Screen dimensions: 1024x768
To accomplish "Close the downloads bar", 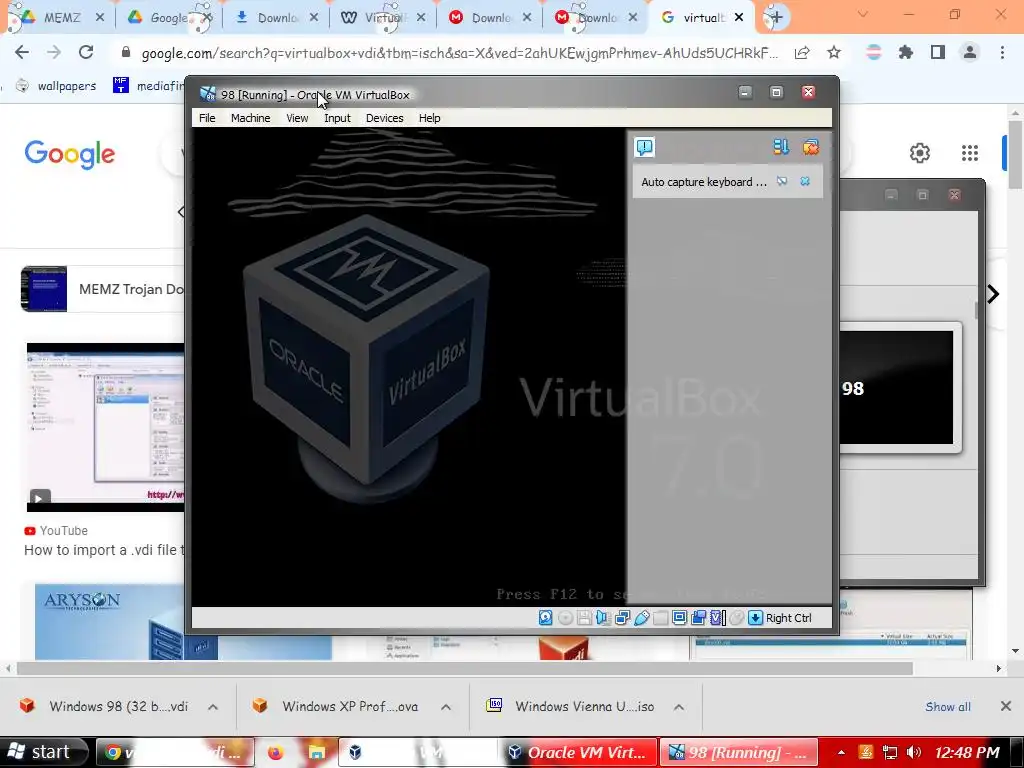I will click(x=1006, y=706).
